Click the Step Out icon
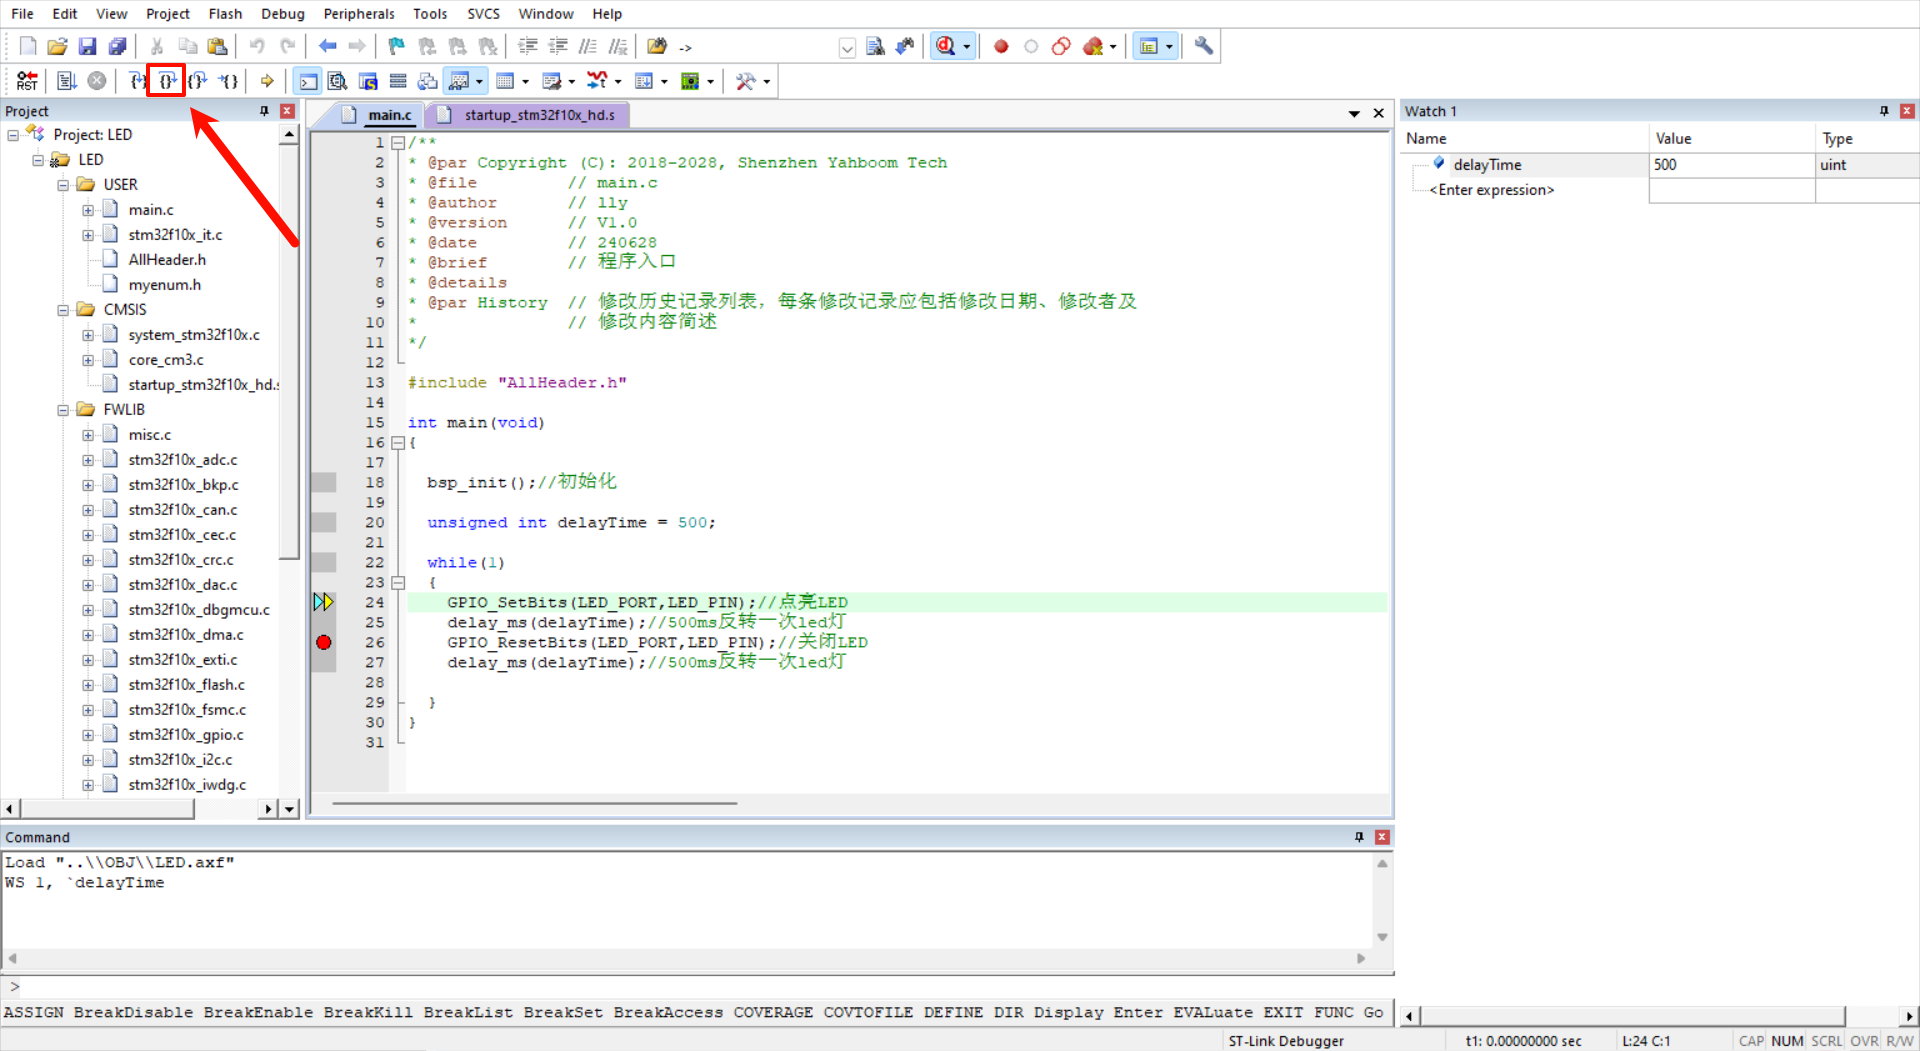 (197, 81)
